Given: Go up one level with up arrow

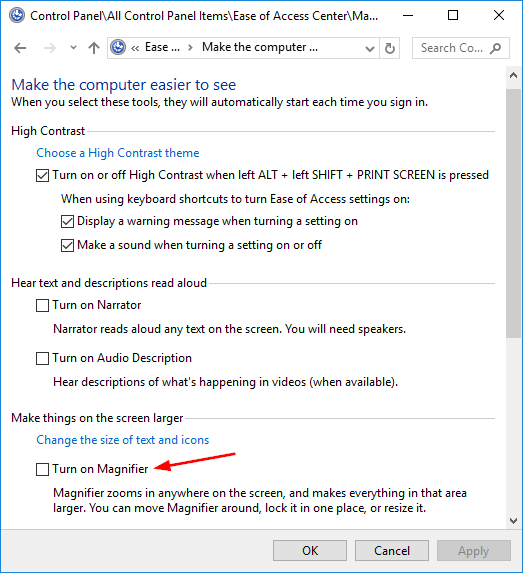Looking at the screenshot, I should 94,48.
